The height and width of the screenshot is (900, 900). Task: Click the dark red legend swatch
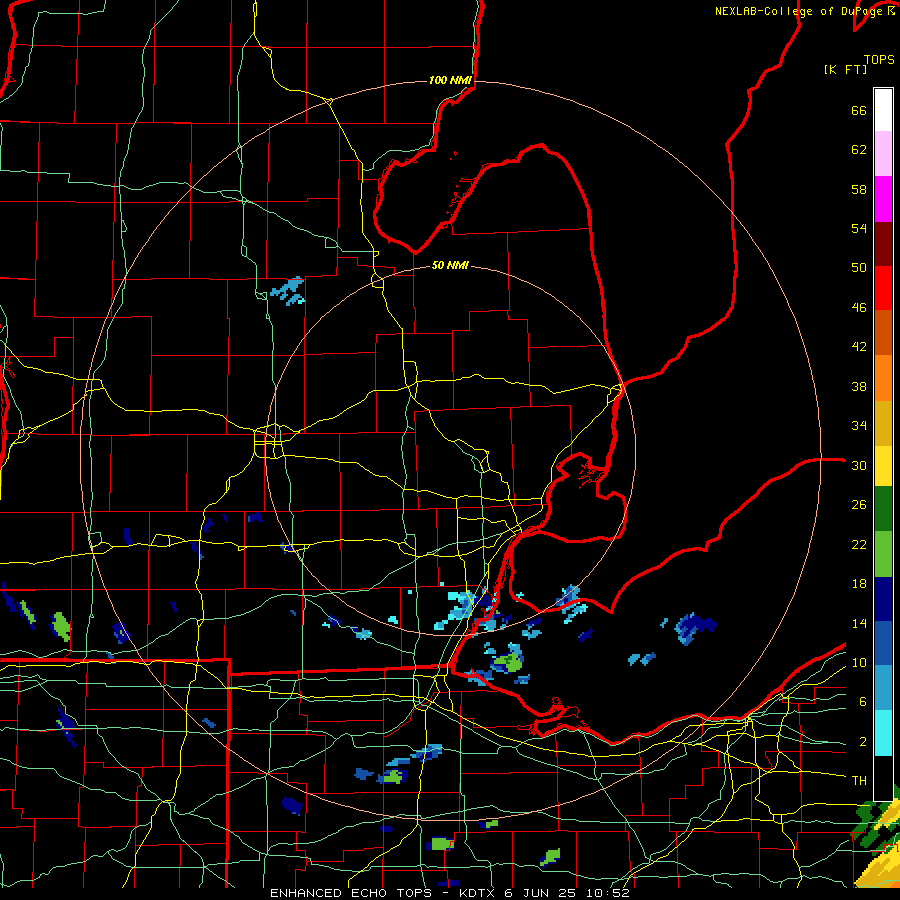pos(883,244)
